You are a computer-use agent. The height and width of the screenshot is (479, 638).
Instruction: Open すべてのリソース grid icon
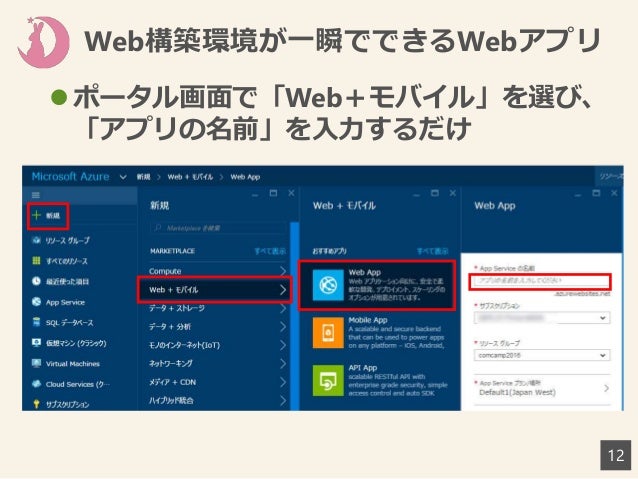tap(36, 260)
